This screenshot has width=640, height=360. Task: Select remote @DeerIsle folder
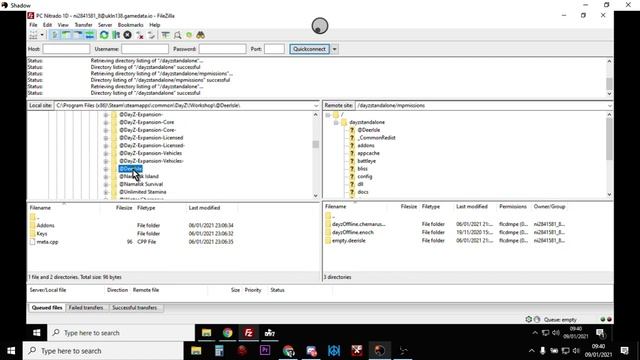pos(369,130)
